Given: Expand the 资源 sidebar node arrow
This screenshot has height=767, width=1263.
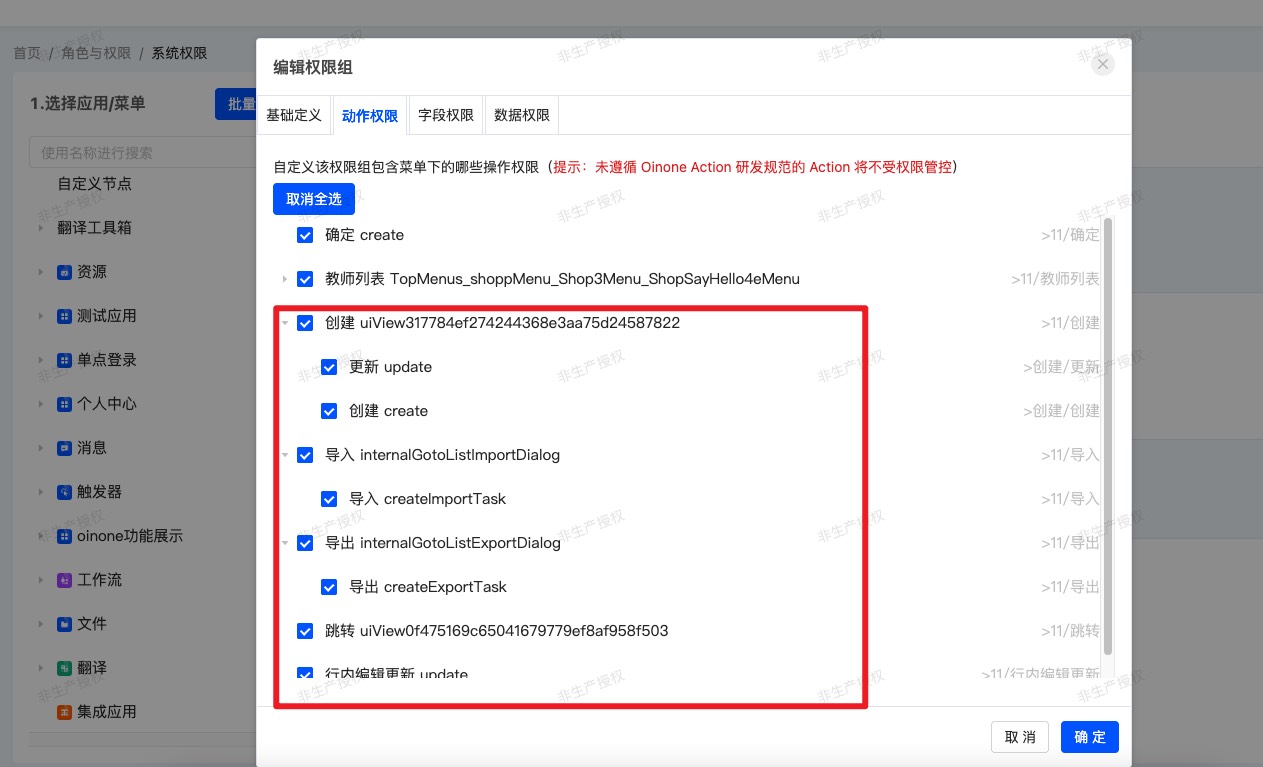Looking at the screenshot, I should (x=41, y=272).
